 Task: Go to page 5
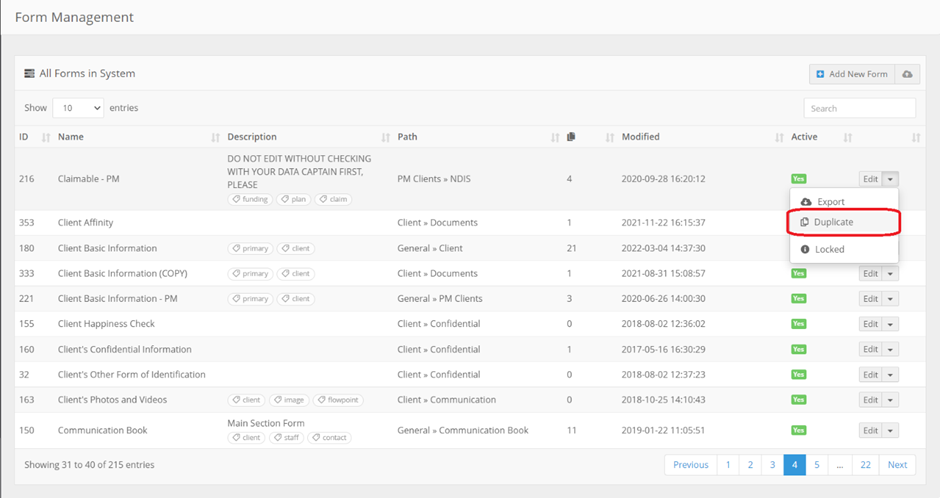(x=817, y=464)
